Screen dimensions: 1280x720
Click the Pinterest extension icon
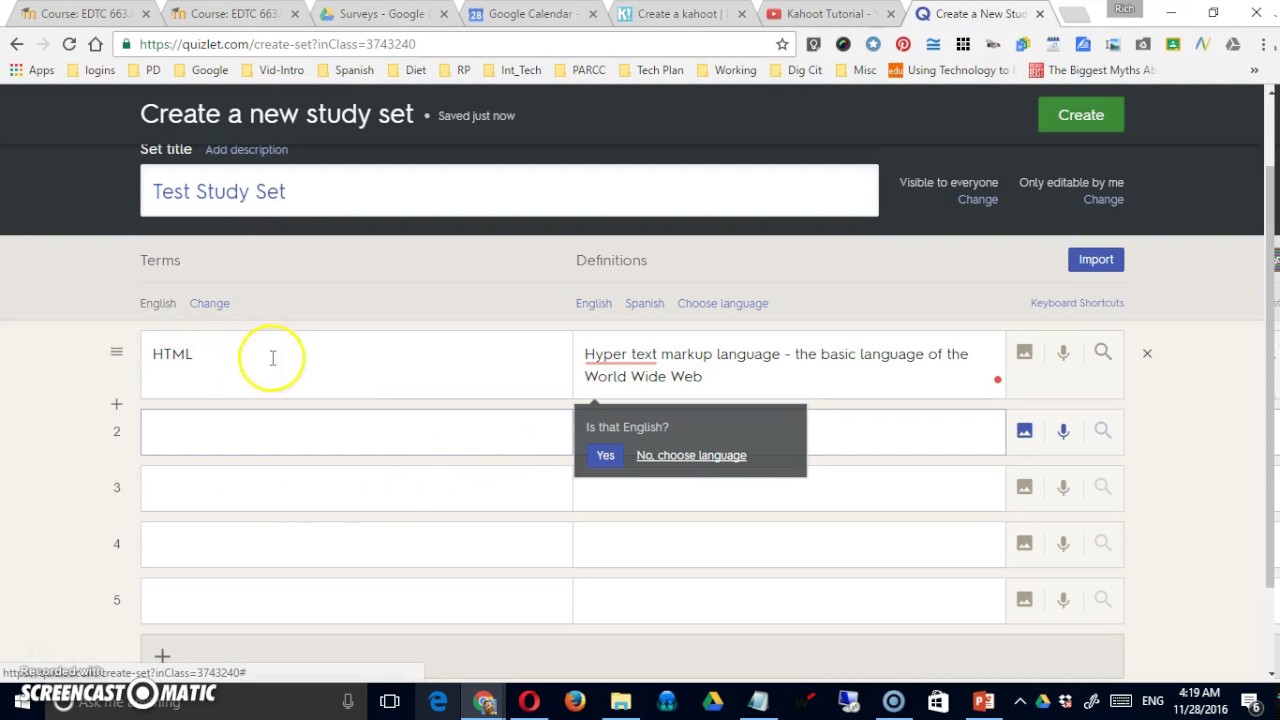903,44
